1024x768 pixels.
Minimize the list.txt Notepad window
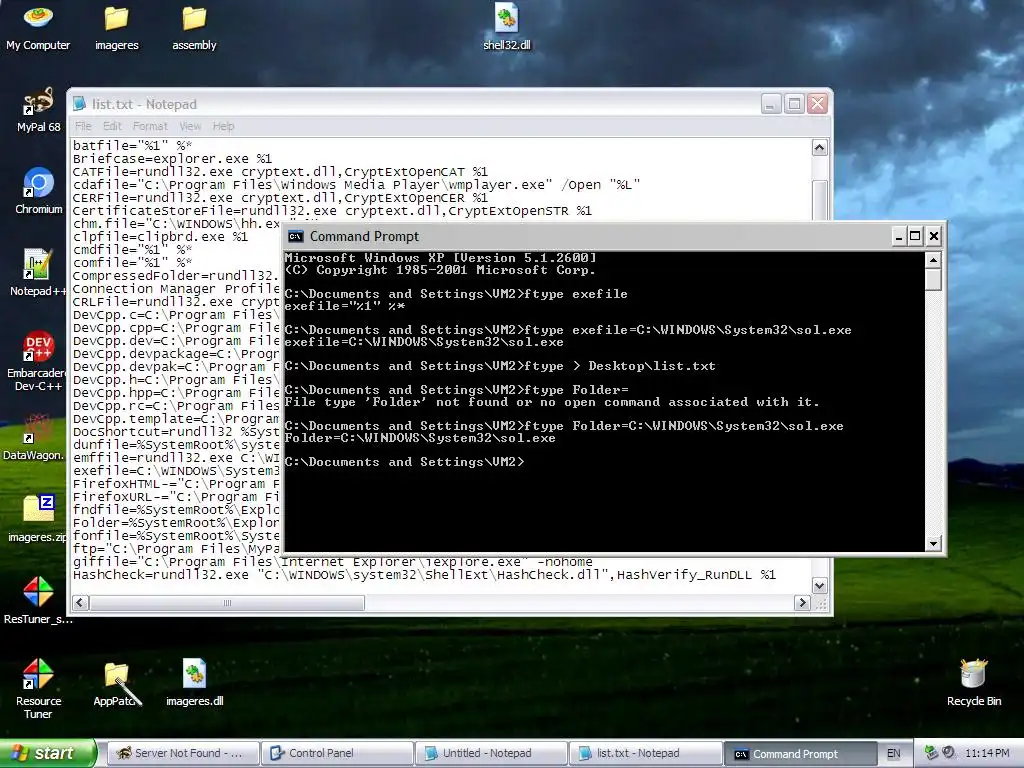pyautogui.click(x=771, y=104)
